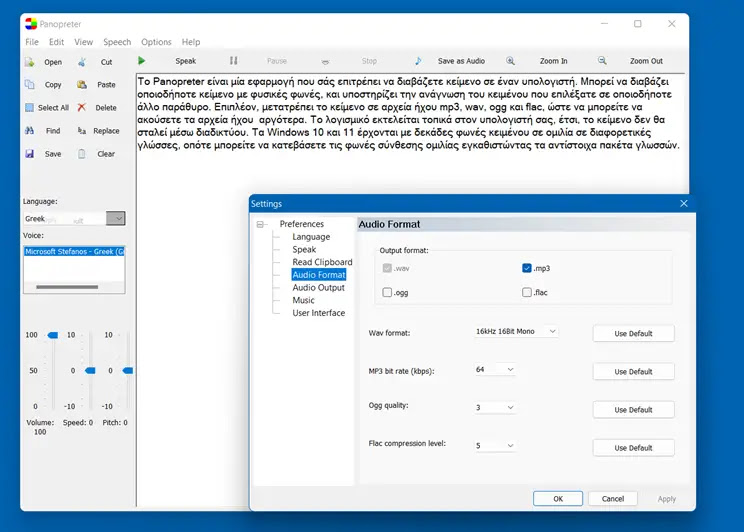Open the MP3 bit rate dropdown
744x532 pixels.
pyautogui.click(x=495, y=369)
